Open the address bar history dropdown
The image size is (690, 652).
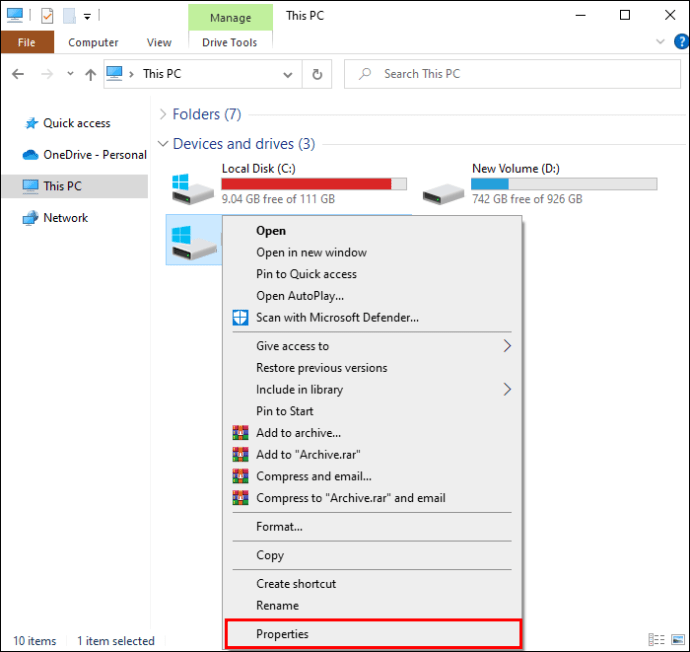click(287, 74)
